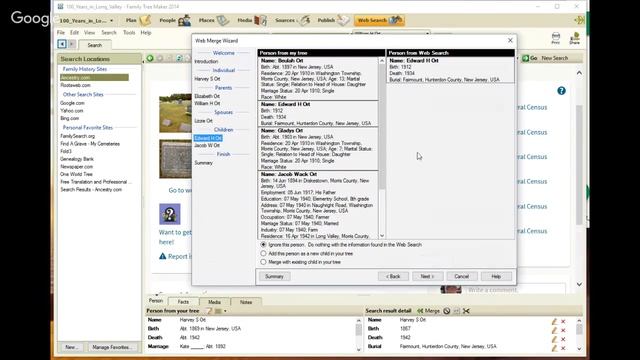Click the pencil icon in the Name row
This screenshot has height=360, width=640.
[x=554, y=321]
